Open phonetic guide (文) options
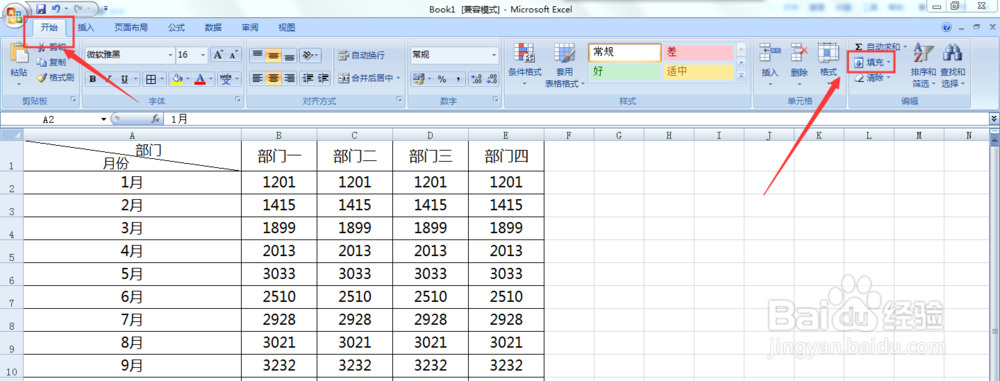 tap(226, 79)
